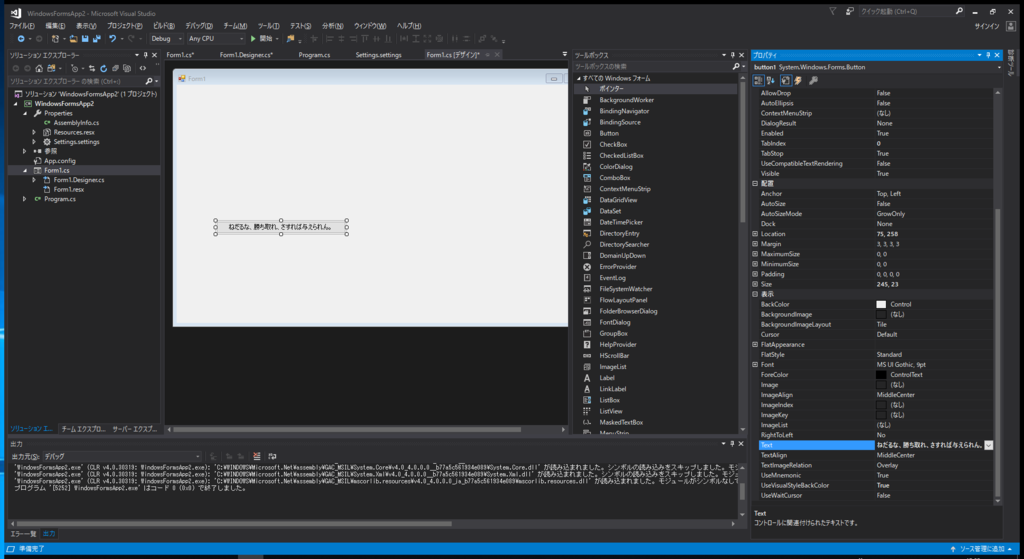1024x559 pixels.
Task: Refresh the Solution Explorer
Action: tap(103, 68)
